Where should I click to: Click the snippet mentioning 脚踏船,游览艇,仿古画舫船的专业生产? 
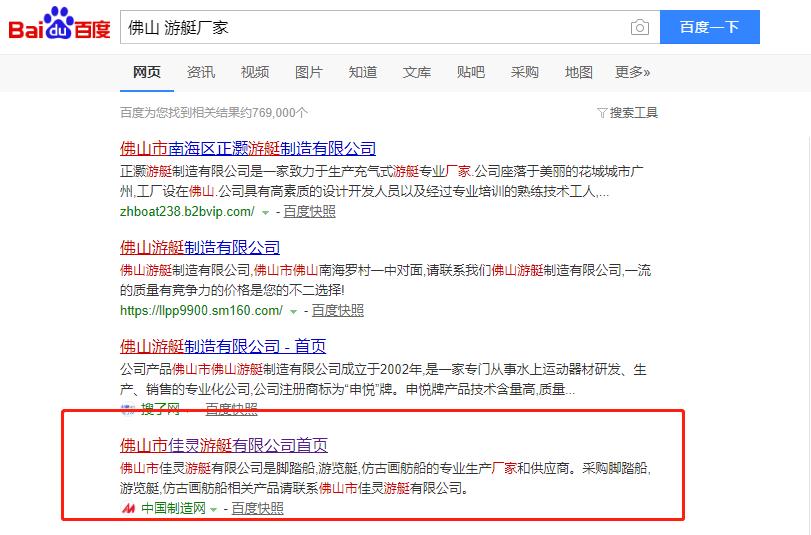click(385, 478)
